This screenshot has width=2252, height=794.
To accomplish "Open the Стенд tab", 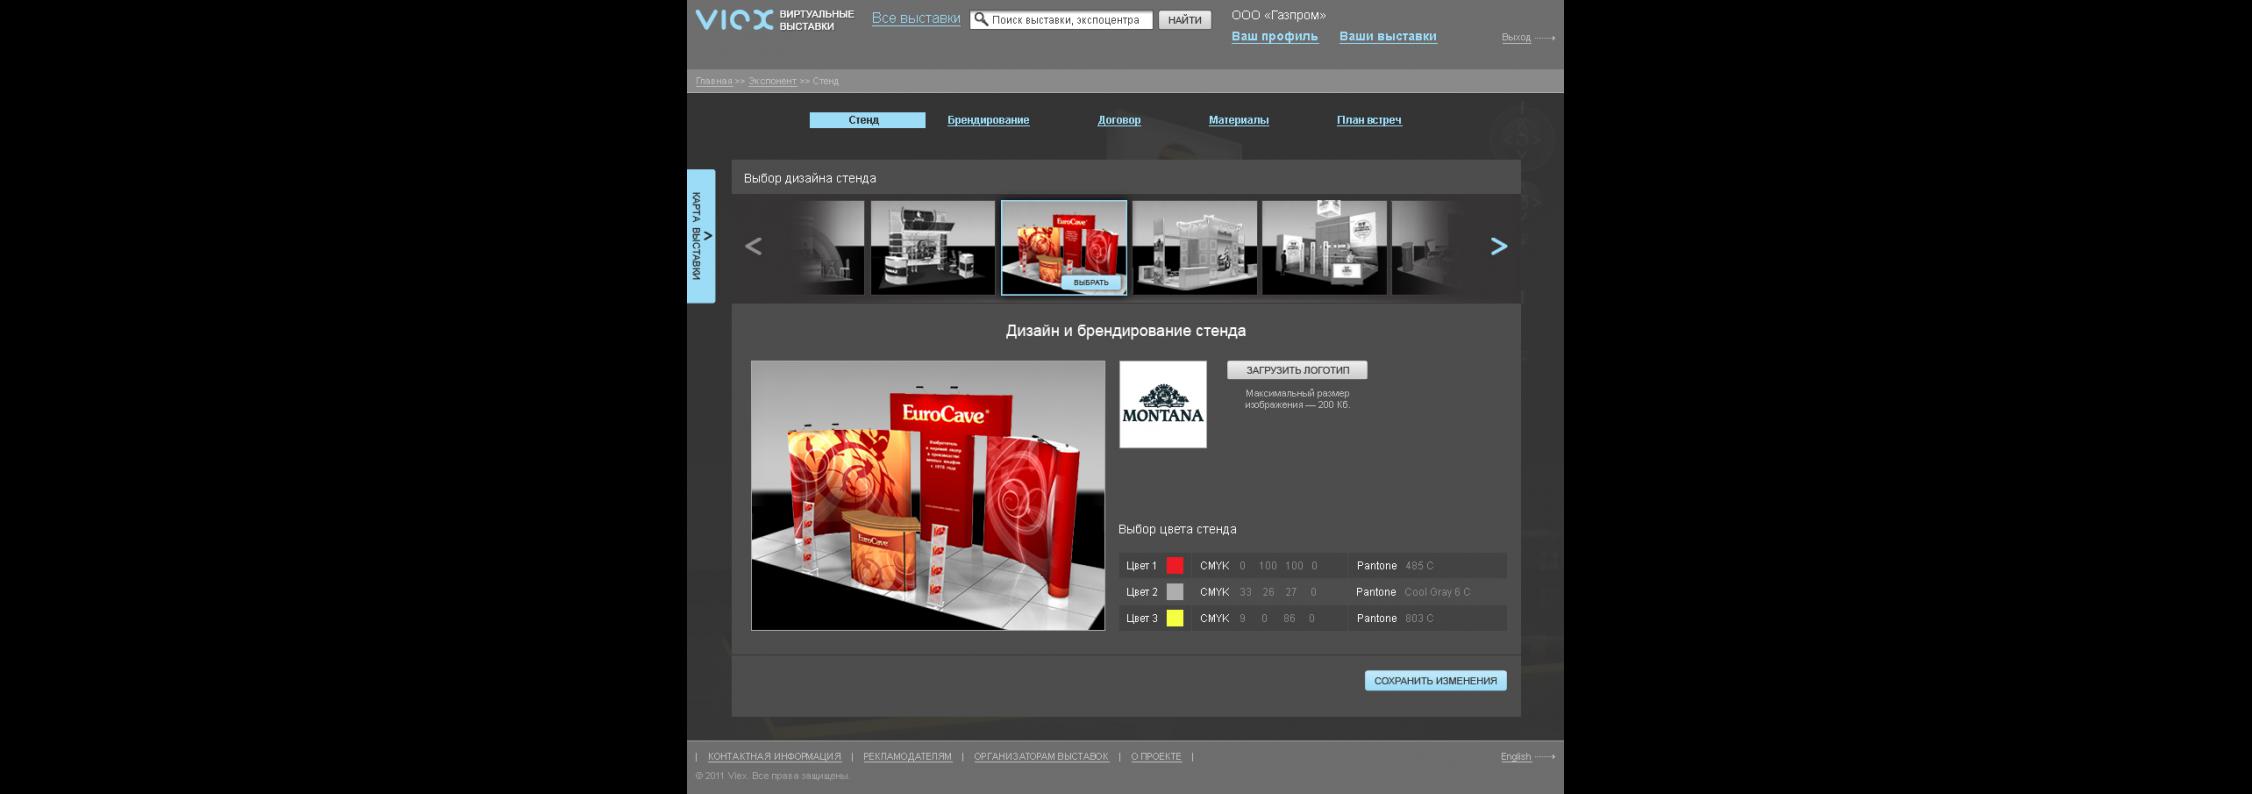I will pyautogui.click(x=867, y=120).
